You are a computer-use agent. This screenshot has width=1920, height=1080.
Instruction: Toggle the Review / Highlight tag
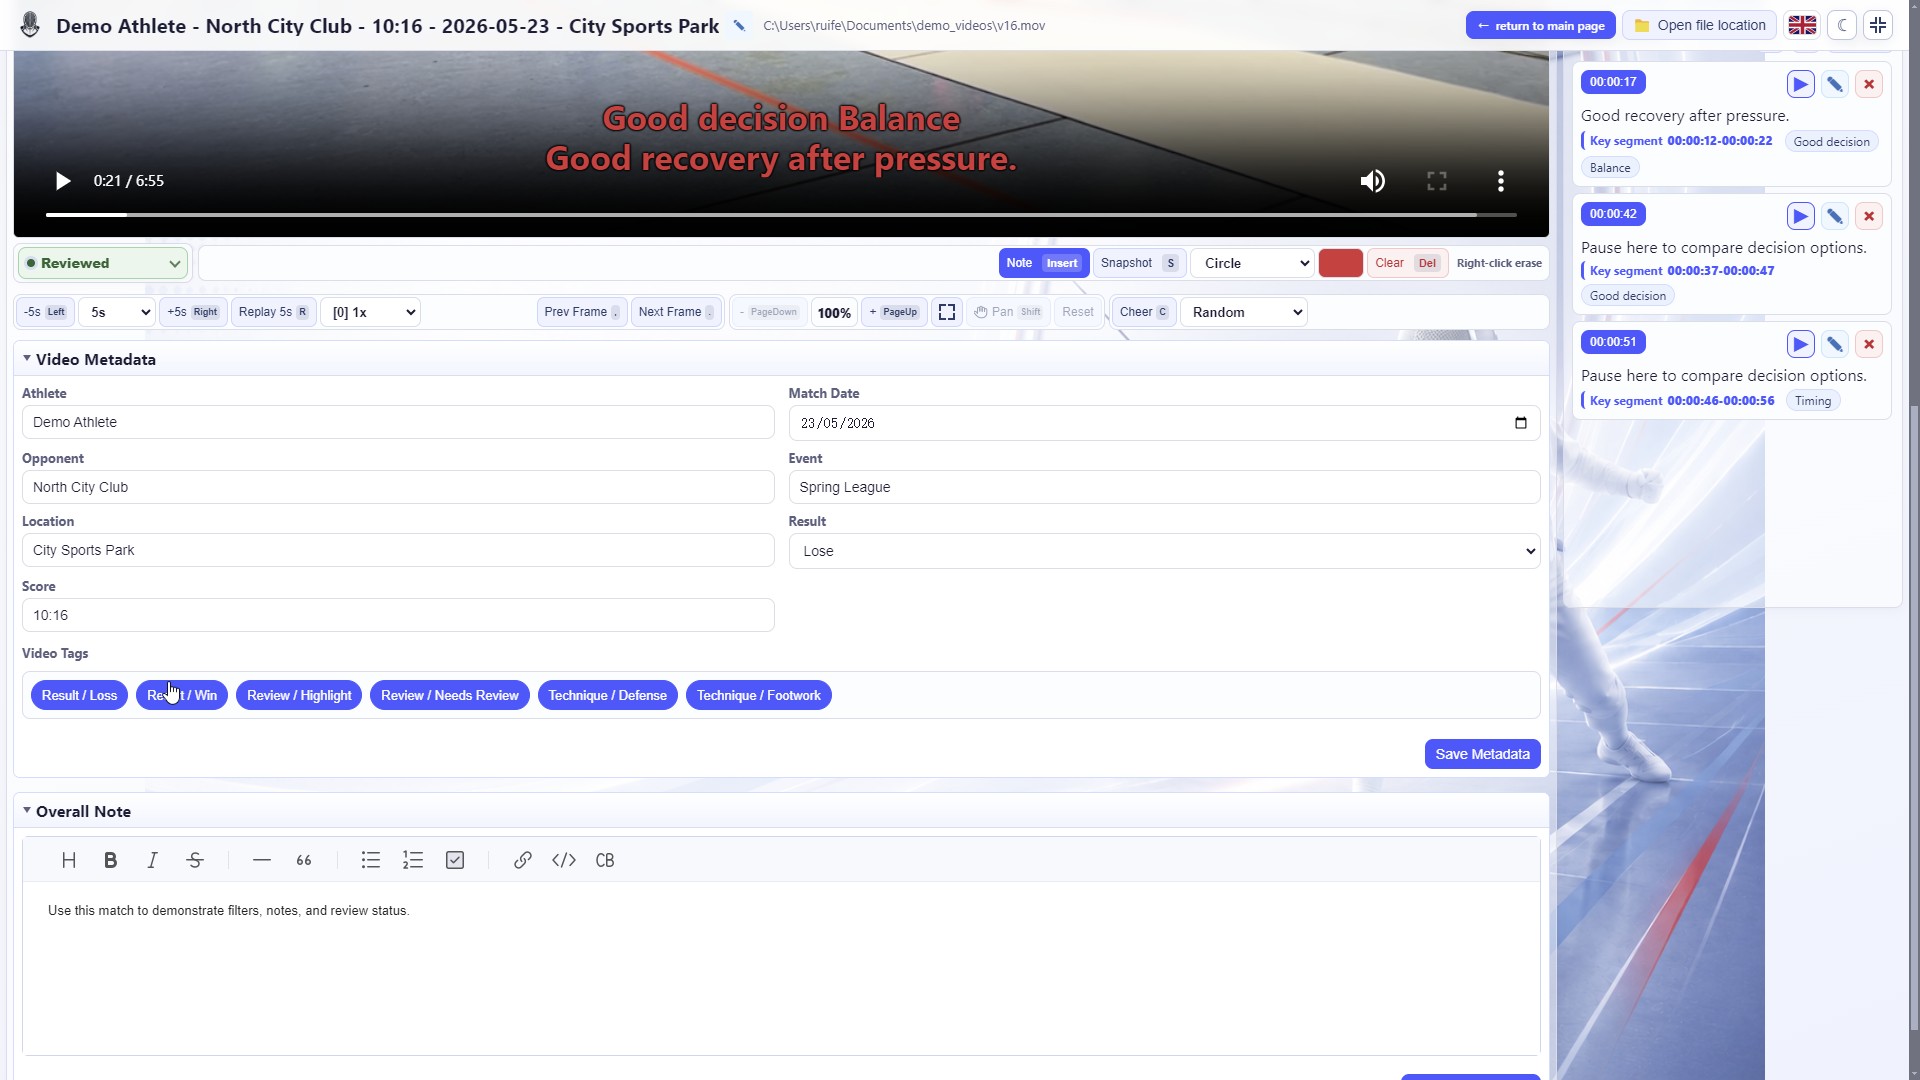click(x=299, y=695)
